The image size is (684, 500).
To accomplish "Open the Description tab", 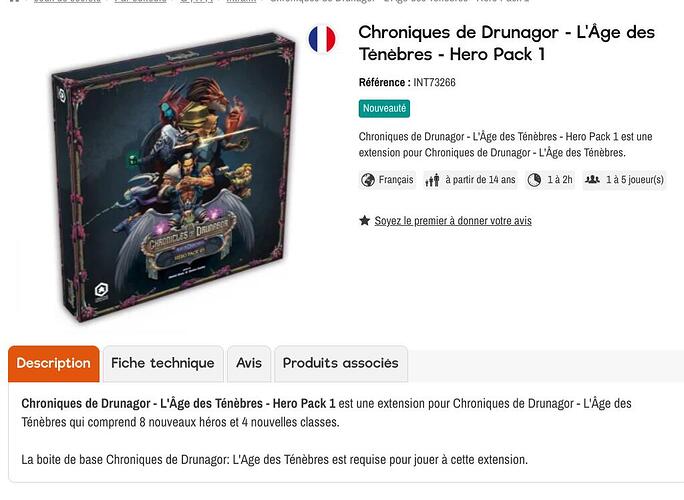I will click(54, 363).
